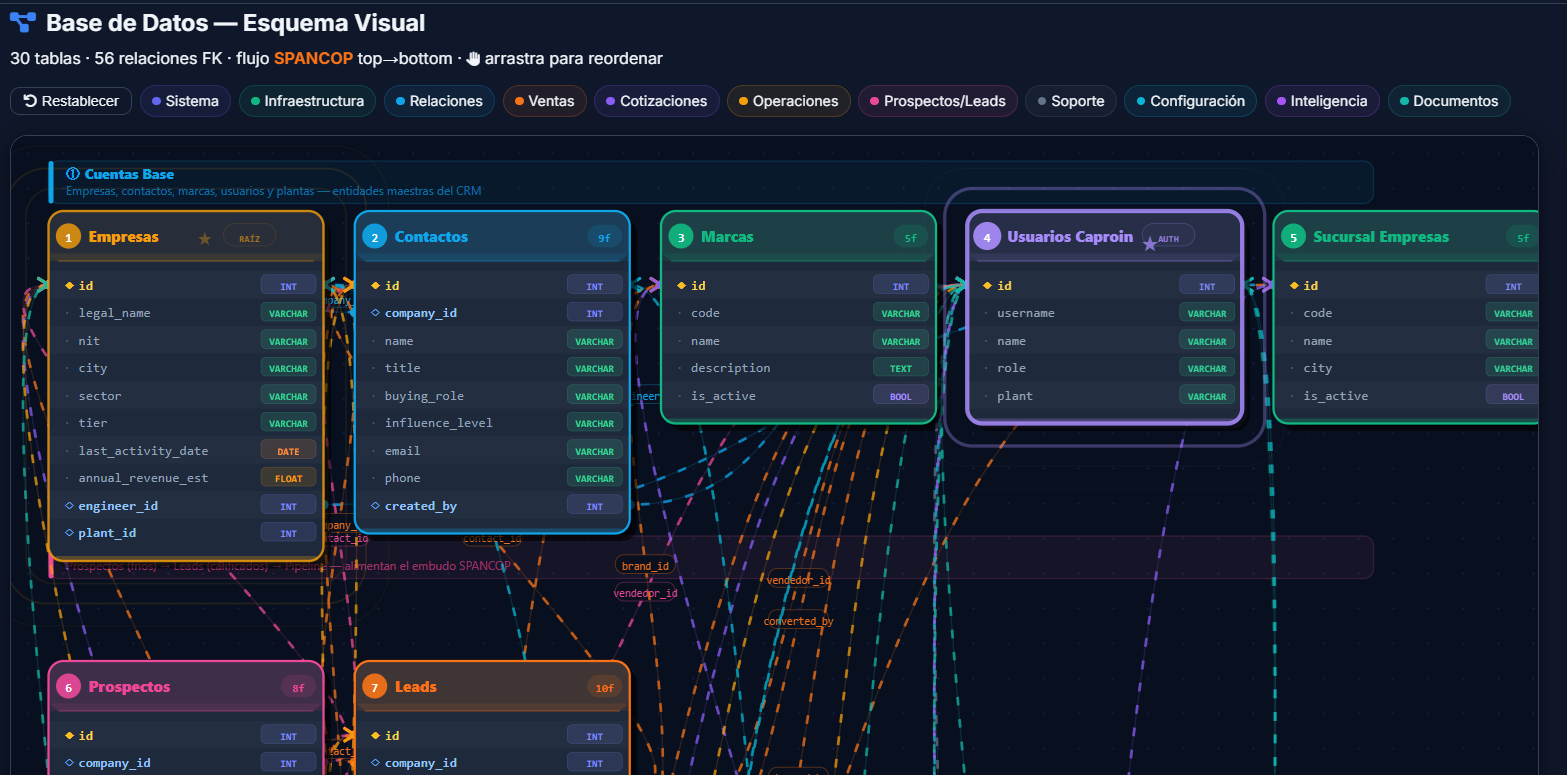Click the primary key diamond in Prospectos id row

(68, 736)
